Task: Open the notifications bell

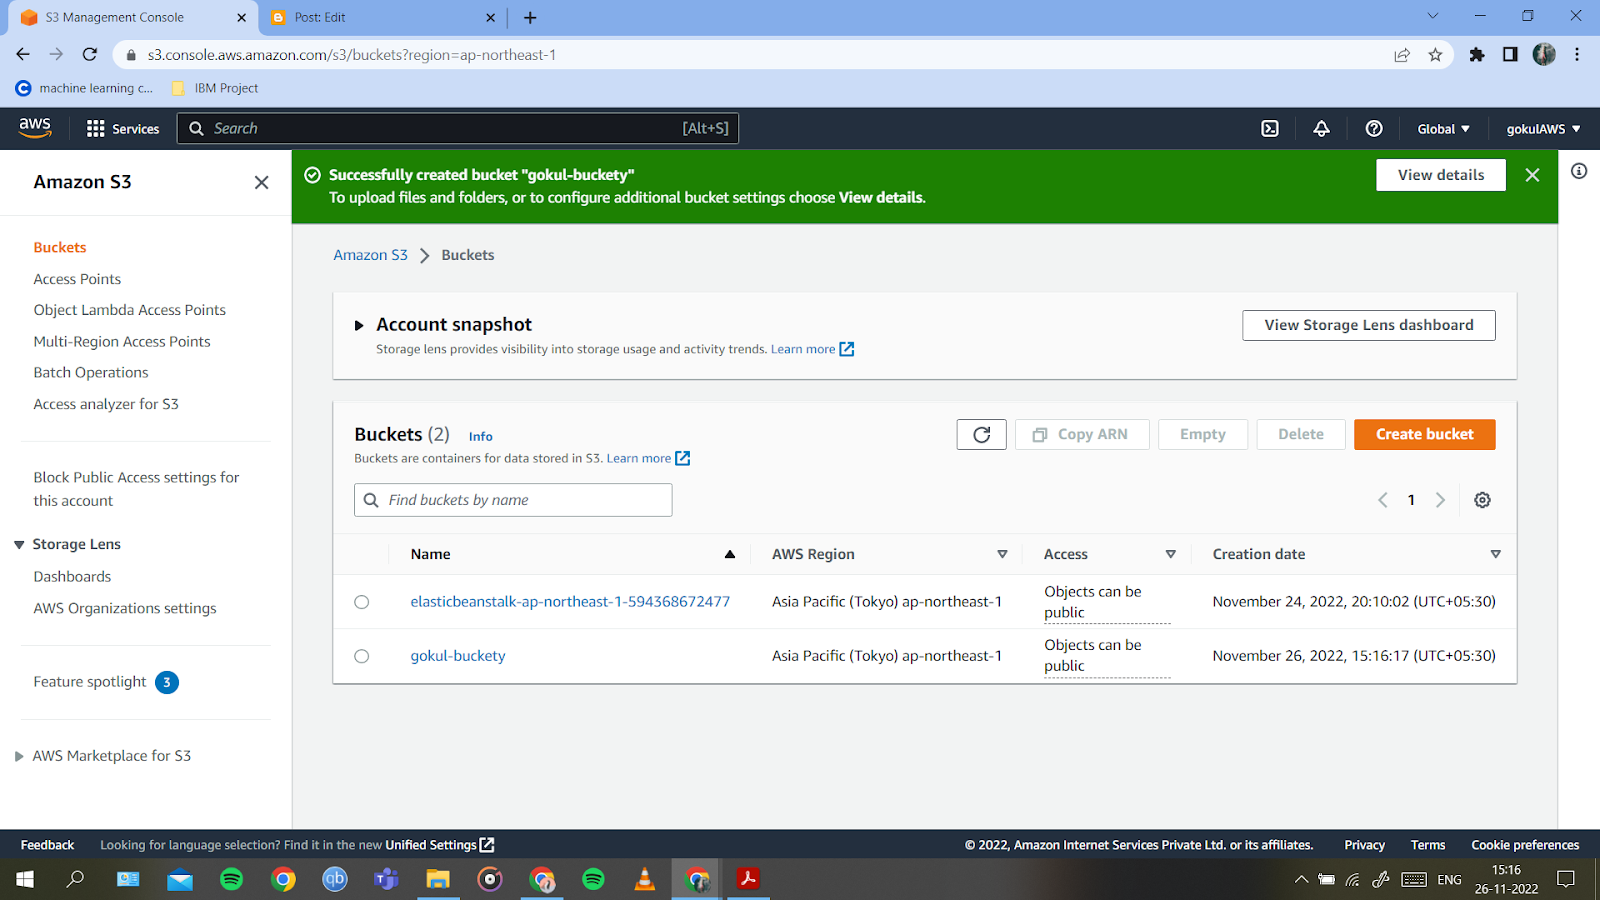Action: click(1322, 129)
